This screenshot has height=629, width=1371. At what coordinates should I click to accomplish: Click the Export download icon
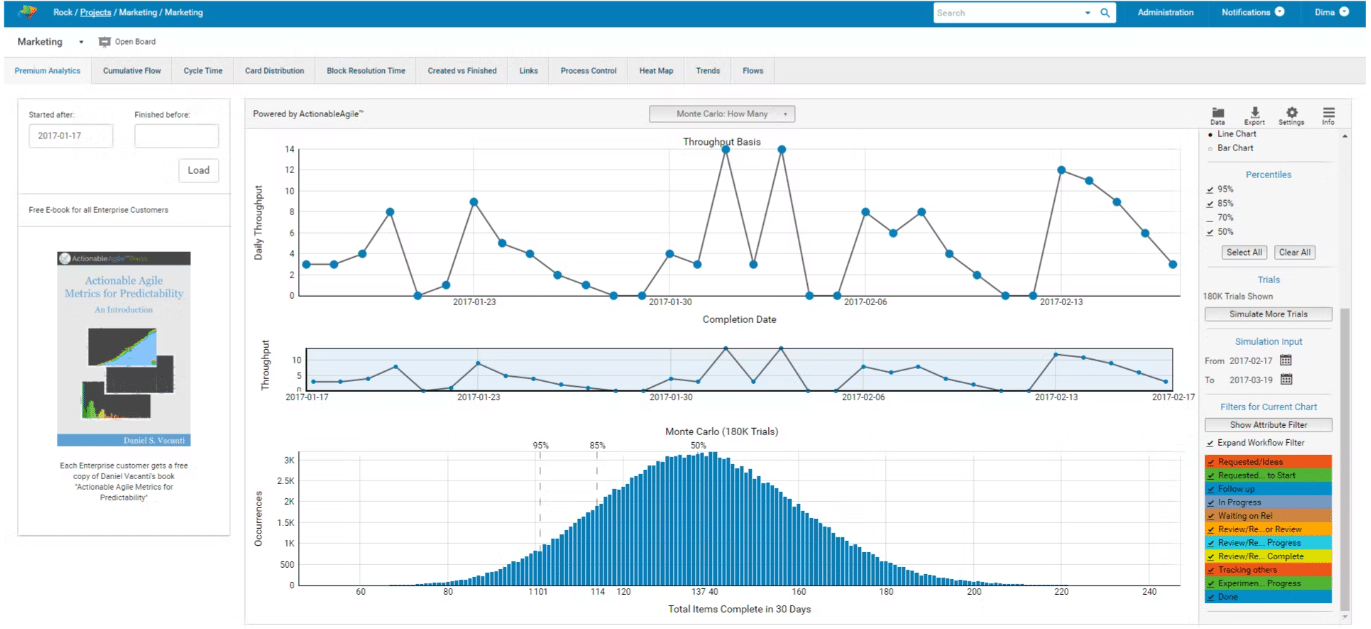1254,112
